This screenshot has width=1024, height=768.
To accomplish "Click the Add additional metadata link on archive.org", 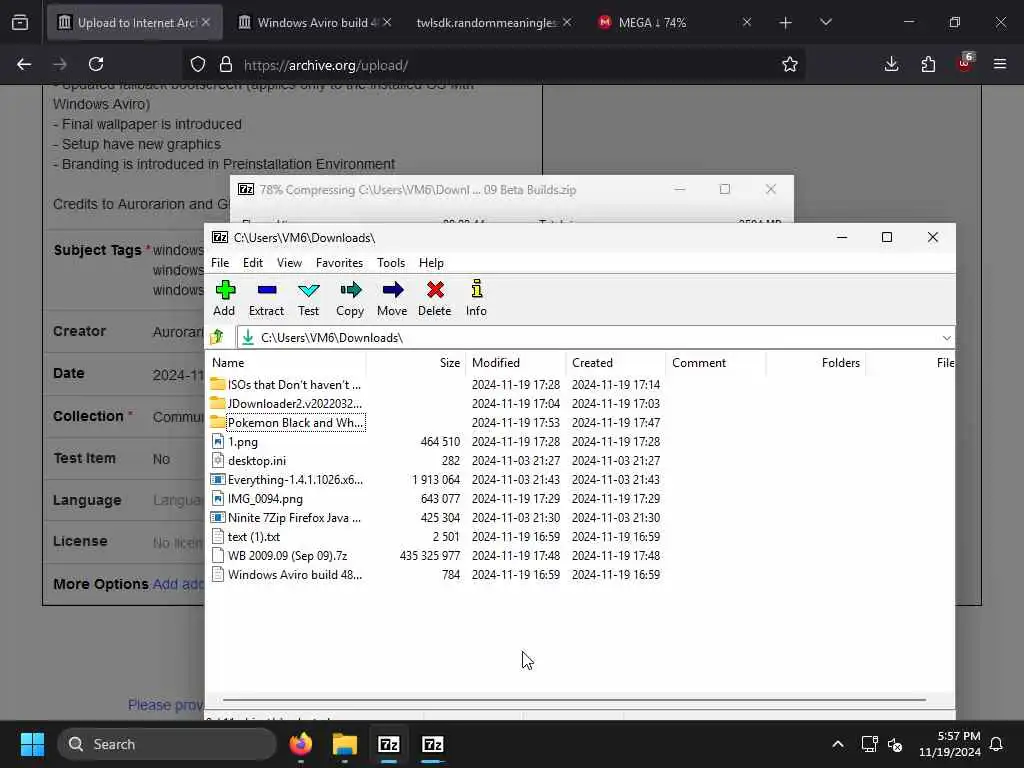I will click(178, 584).
